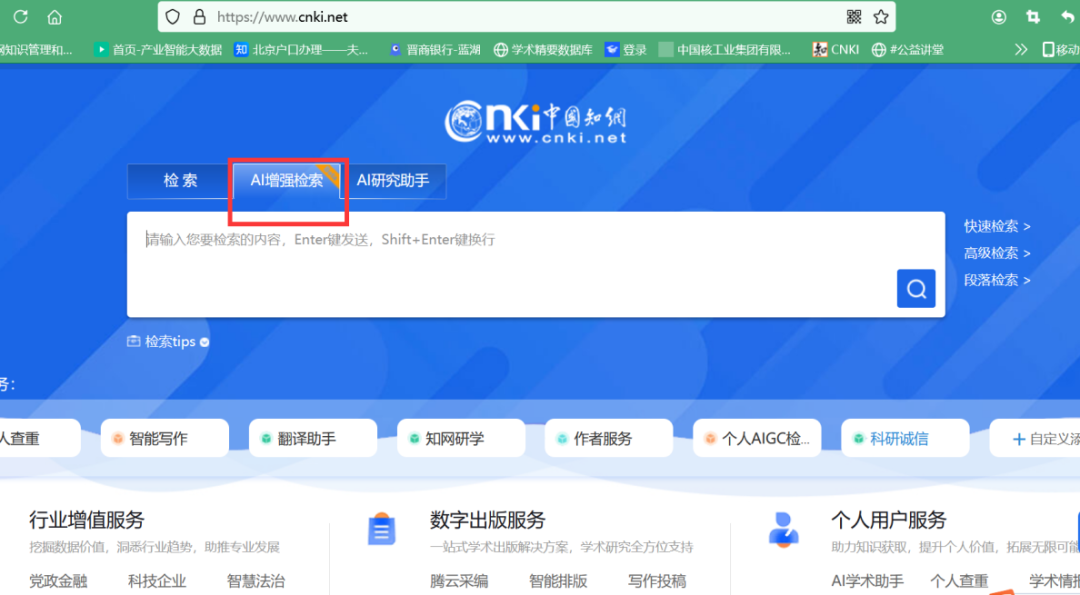This screenshot has height=595, width=1080.
Task: Open the 学术精要数据库 bookmark
Action: (x=543, y=50)
